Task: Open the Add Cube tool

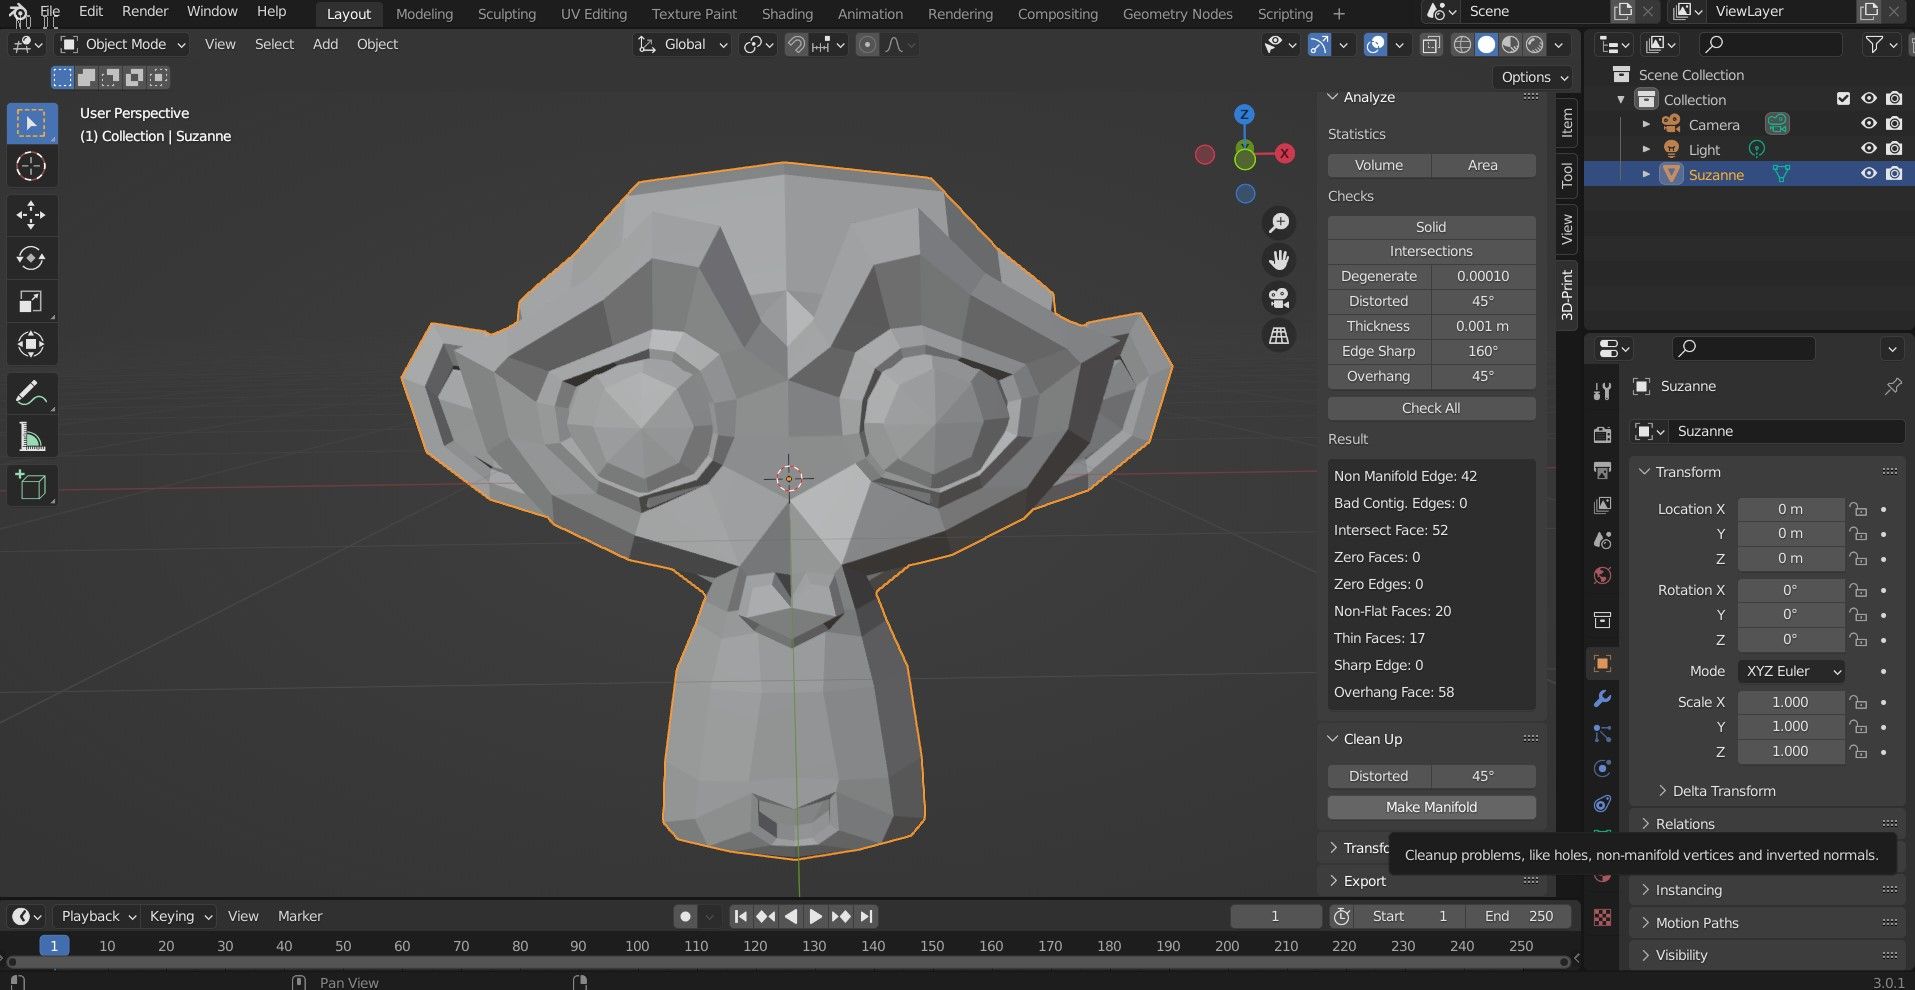Action: (x=32, y=486)
